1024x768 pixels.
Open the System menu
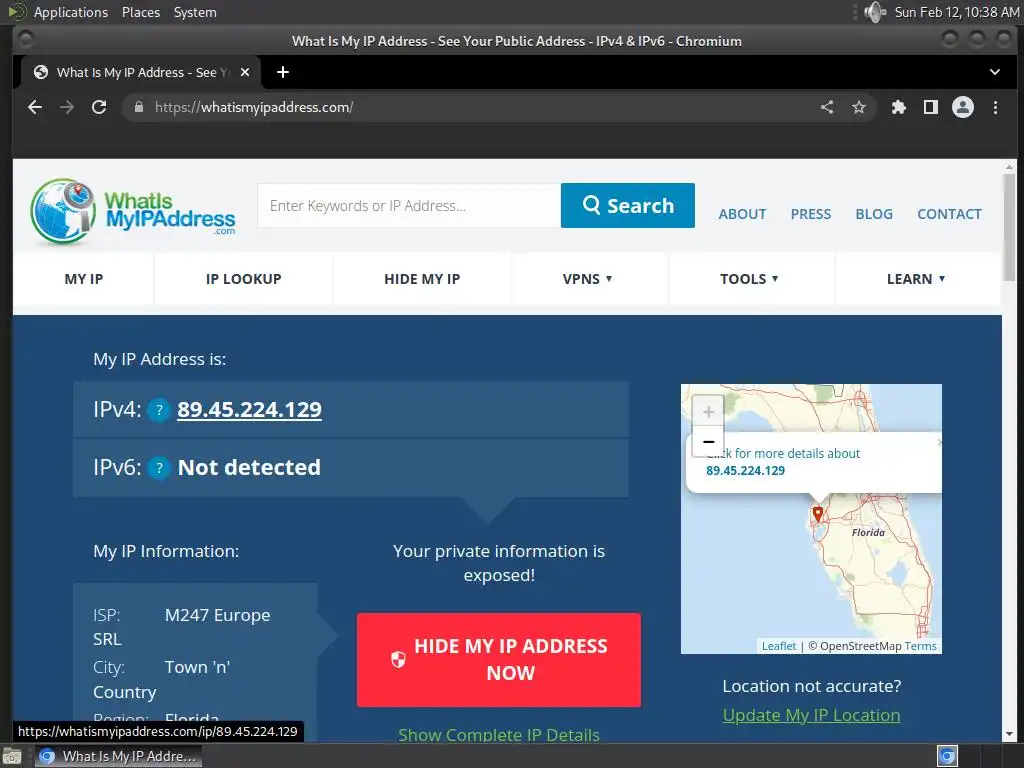(x=195, y=12)
